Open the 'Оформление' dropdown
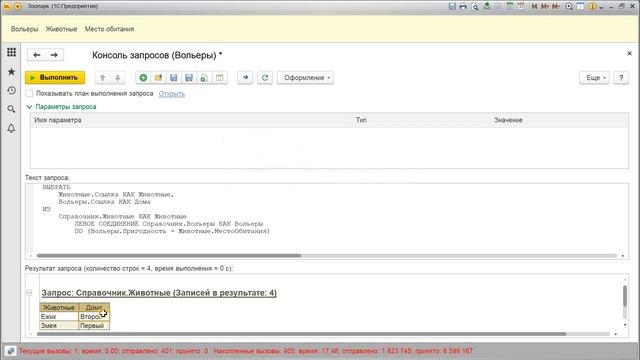640x360 pixels. (x=305, y=78)
